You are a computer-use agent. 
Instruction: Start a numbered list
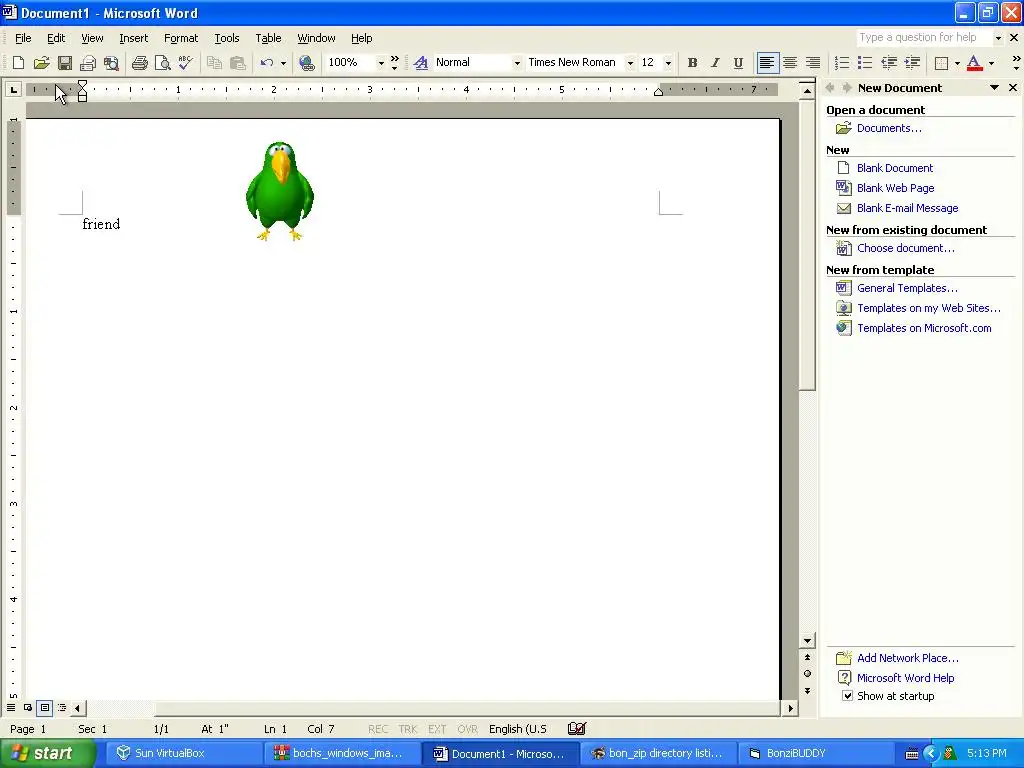coord(842,63)
